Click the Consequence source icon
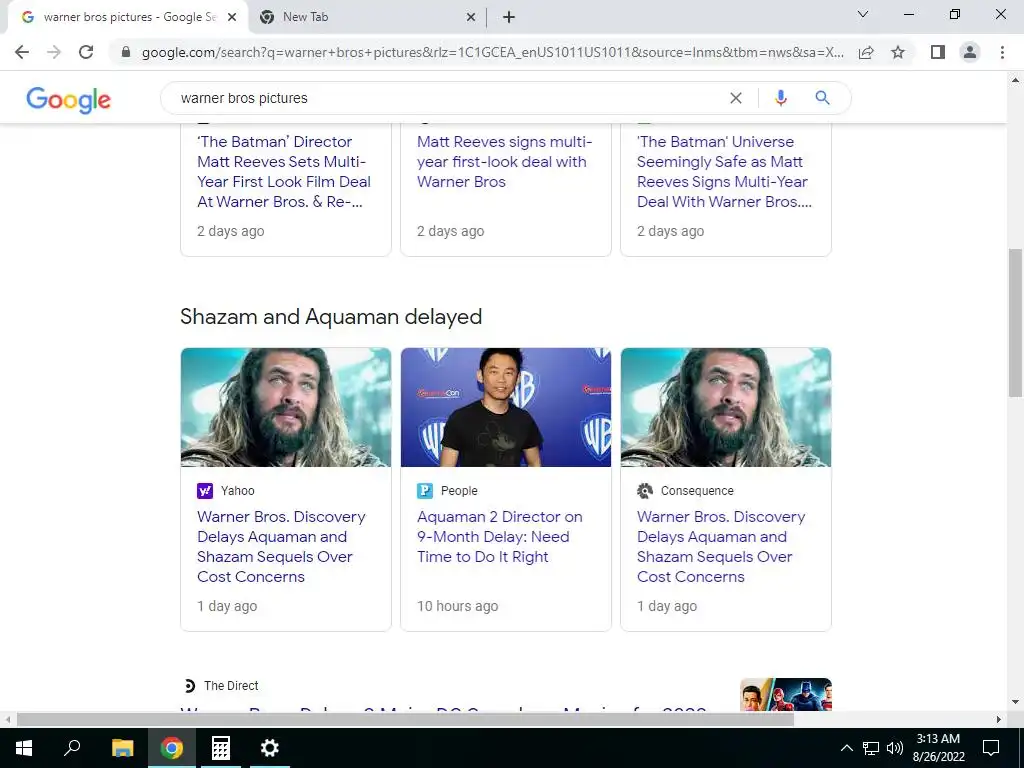Image resolution: width=1024 pixels, height=768 pixels. point(645,490)
